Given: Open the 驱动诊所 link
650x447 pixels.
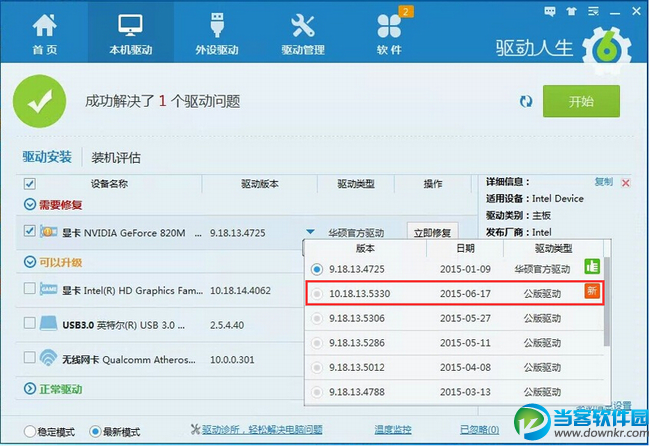Looking at the screenshot, I should (x=262, y=430).
